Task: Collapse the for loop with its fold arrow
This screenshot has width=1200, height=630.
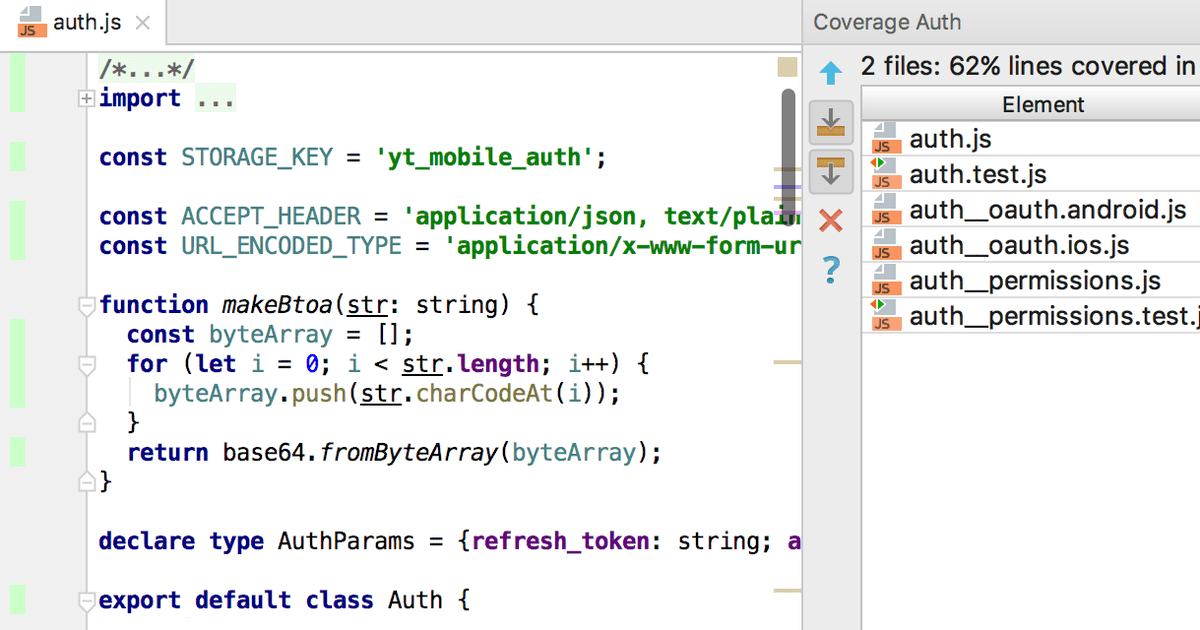Action: [x=86, y=365]
